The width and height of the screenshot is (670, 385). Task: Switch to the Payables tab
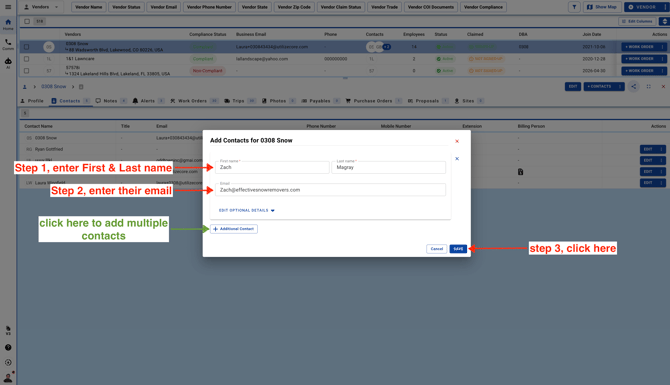tap(320, 101)
